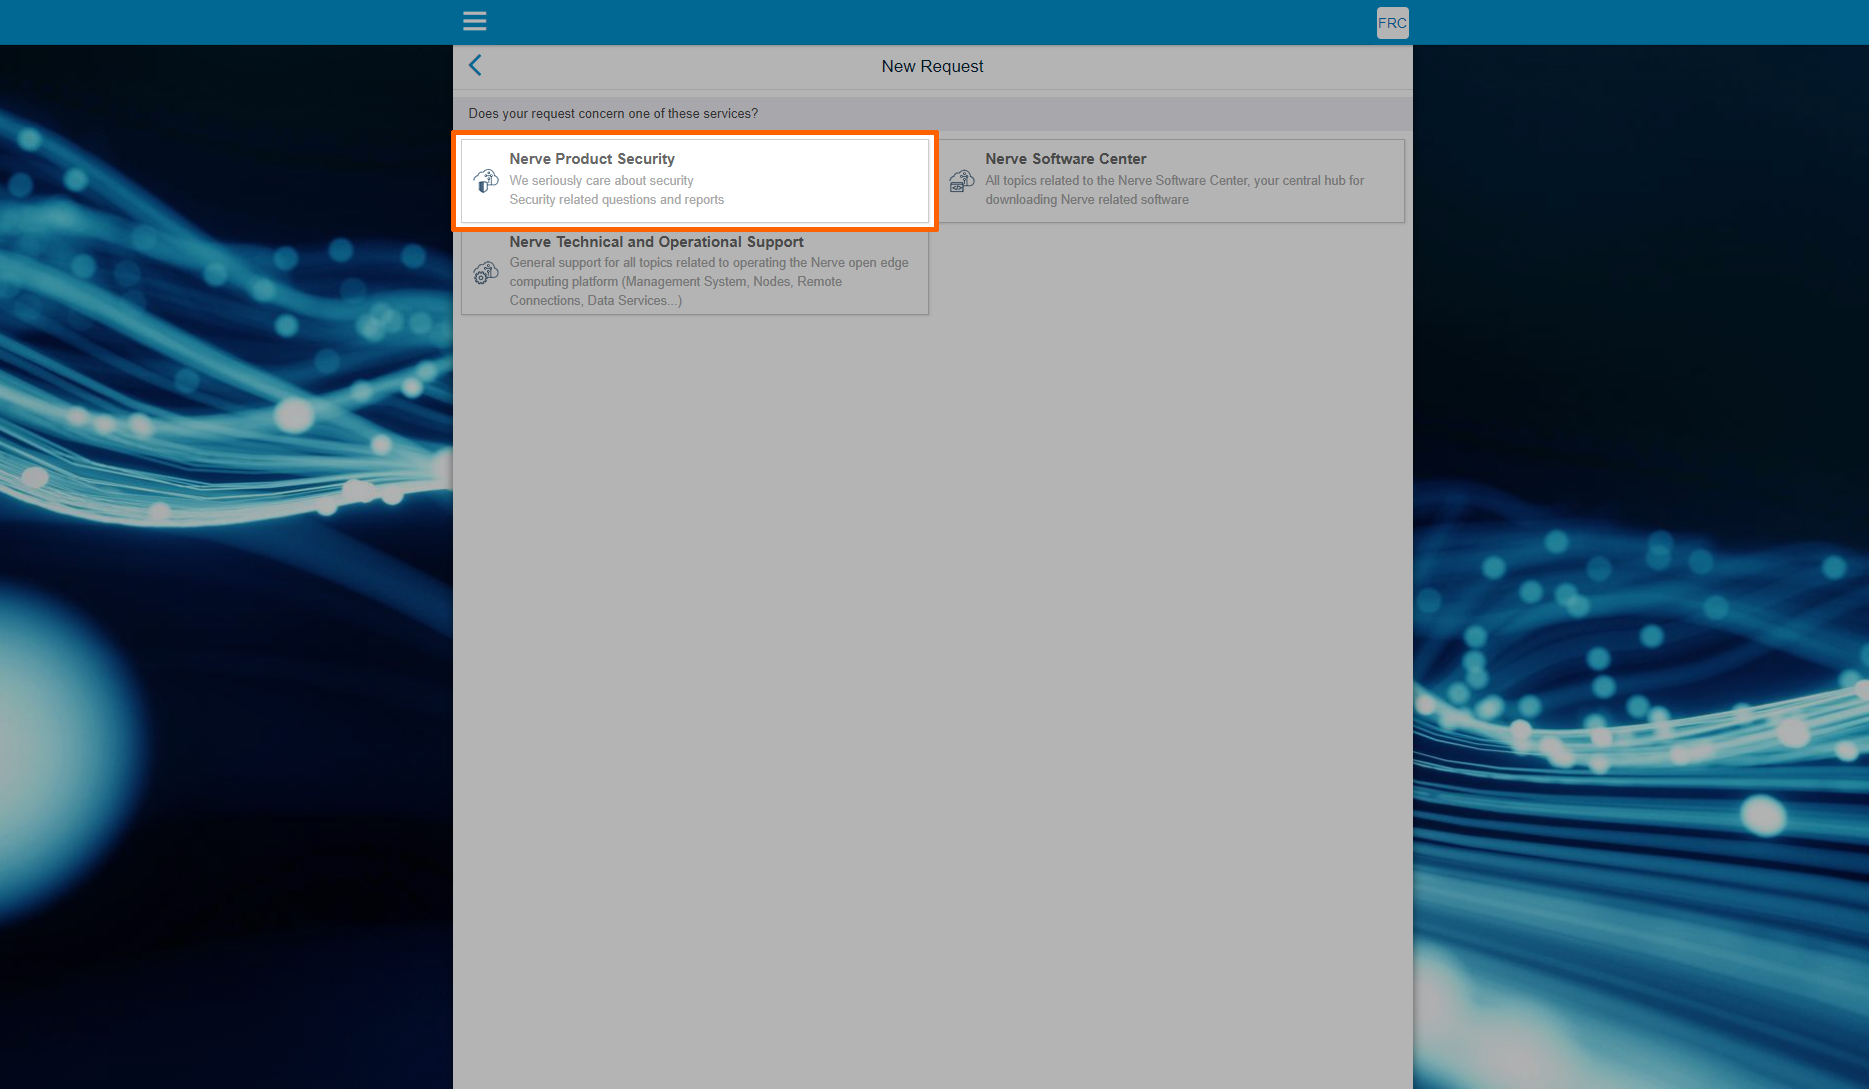Click the empty panel area below service cards
The width and height of the screenshot is (1869, 1089).
coord(932,650)
